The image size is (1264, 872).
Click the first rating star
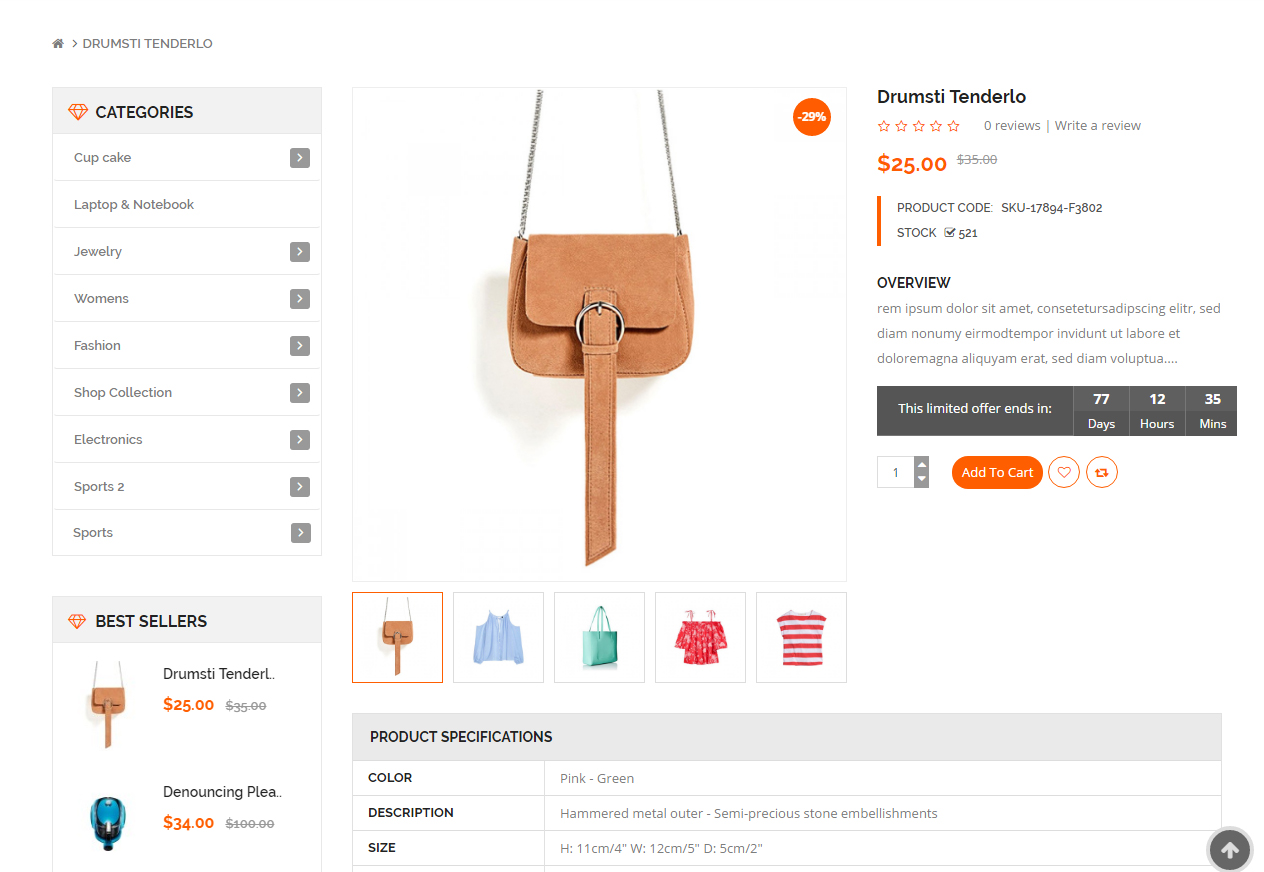(x=884, y=126)
